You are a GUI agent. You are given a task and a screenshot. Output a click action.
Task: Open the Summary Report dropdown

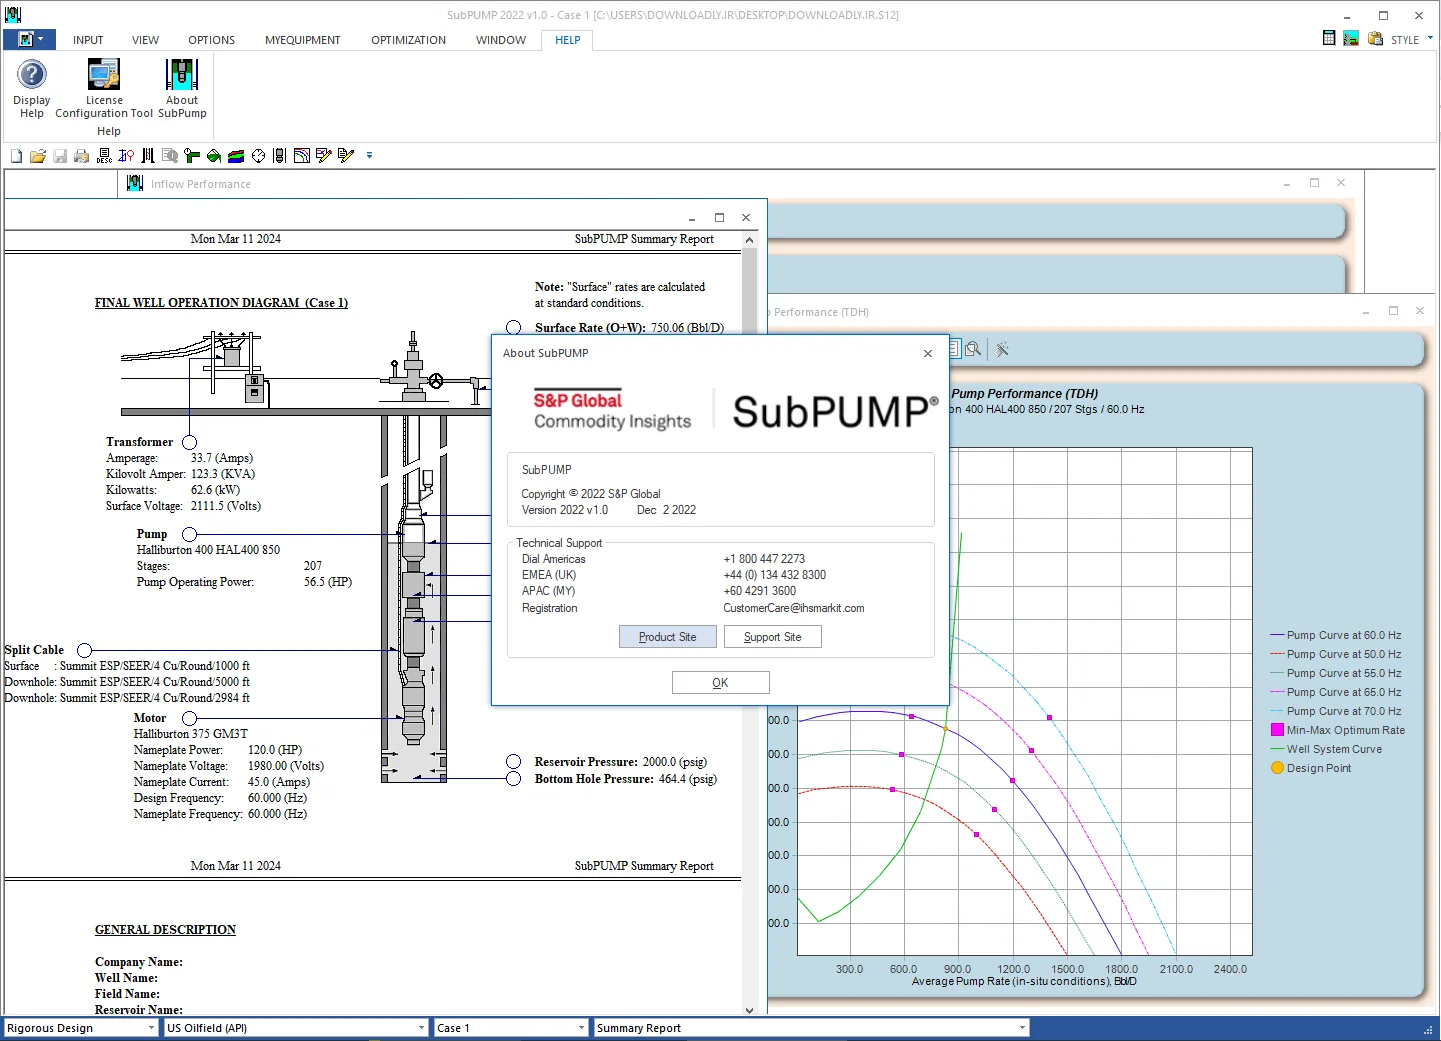pyautogui.click(x=812, y=1028)
